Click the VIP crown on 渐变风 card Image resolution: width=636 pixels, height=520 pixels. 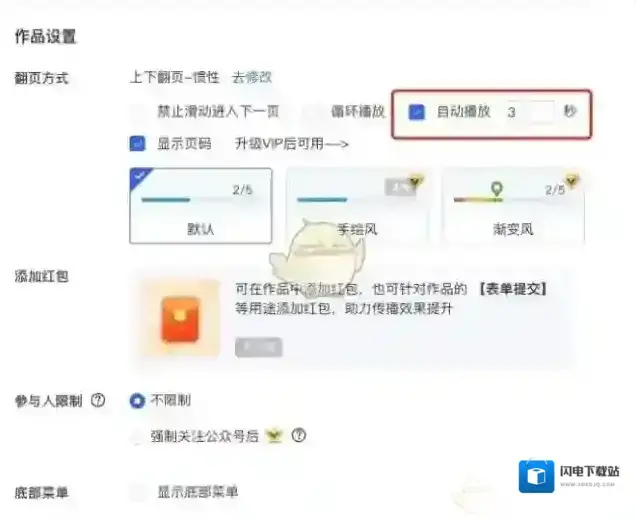point(572,181)
